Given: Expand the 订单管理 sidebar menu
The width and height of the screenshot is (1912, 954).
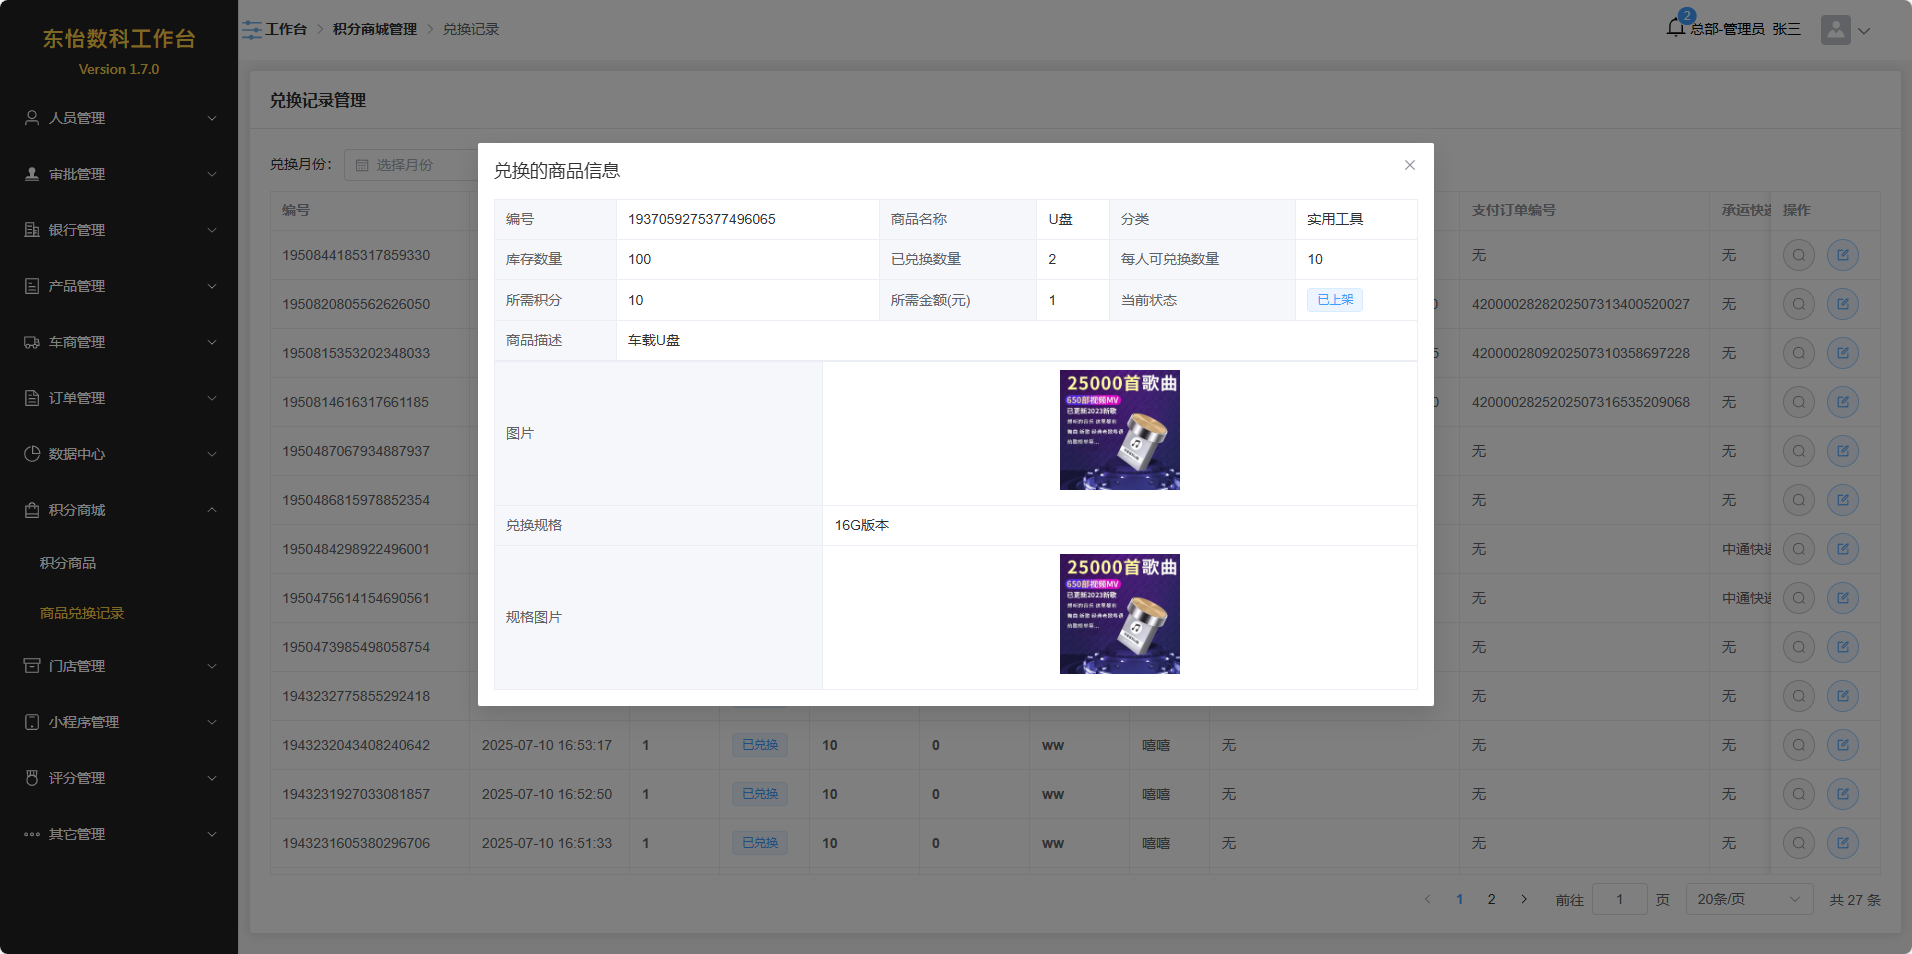Looking at the screenshot, I should click(x=119, y=398).
